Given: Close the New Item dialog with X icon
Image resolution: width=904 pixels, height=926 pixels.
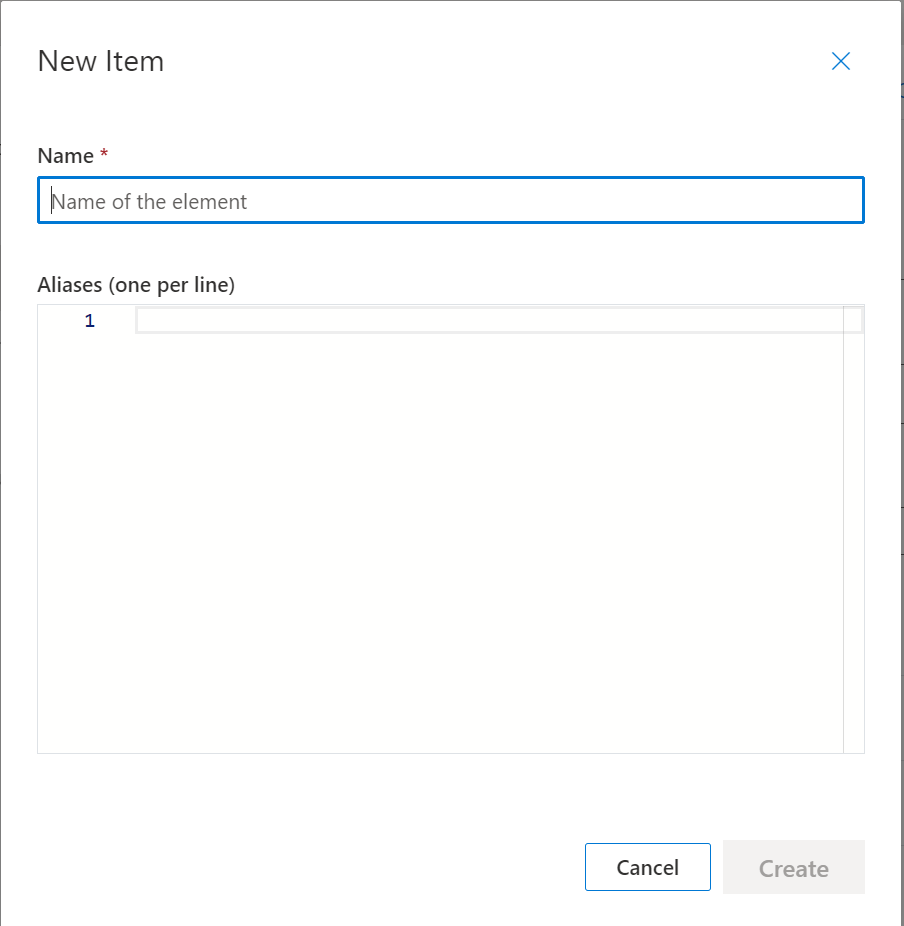Looking at the screenshot, I should coord(840,61).
